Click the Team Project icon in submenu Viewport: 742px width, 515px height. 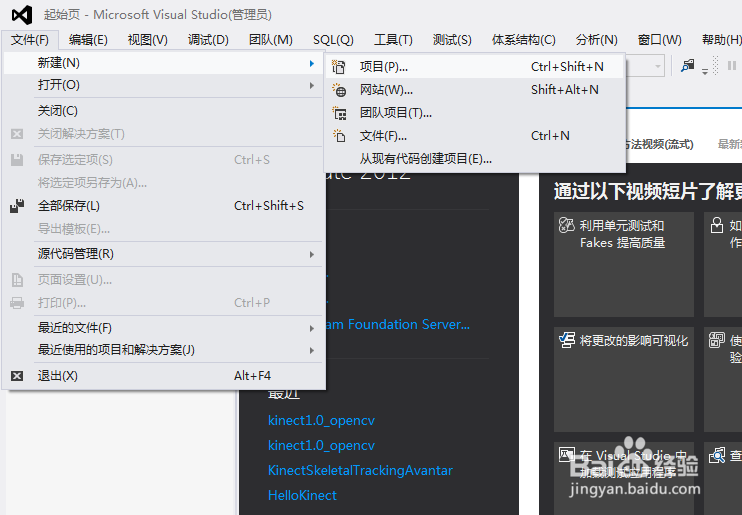339,113
